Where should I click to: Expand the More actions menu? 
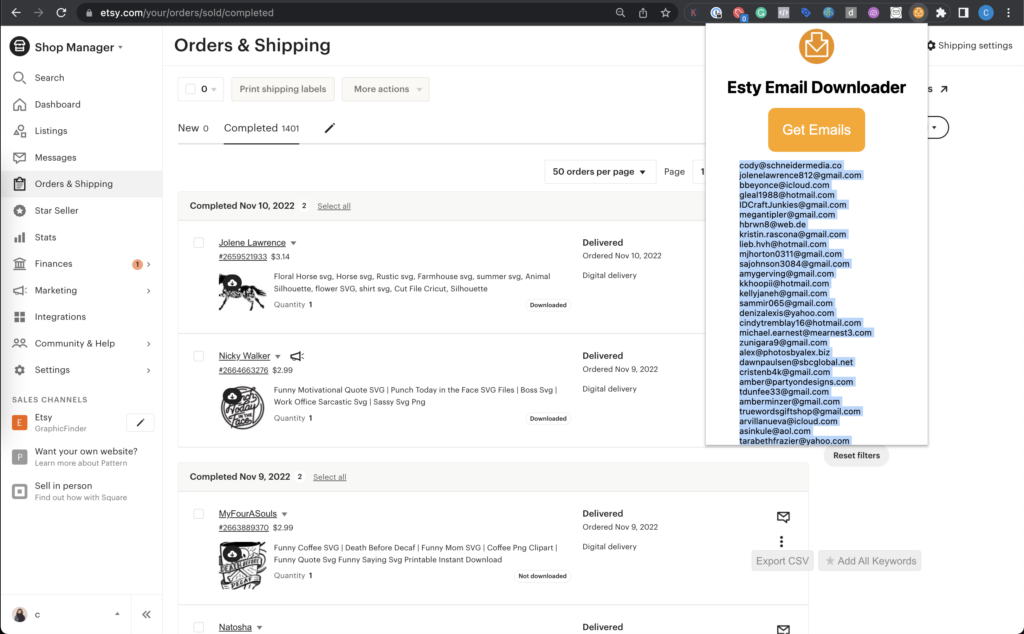(x=385, y=88)
